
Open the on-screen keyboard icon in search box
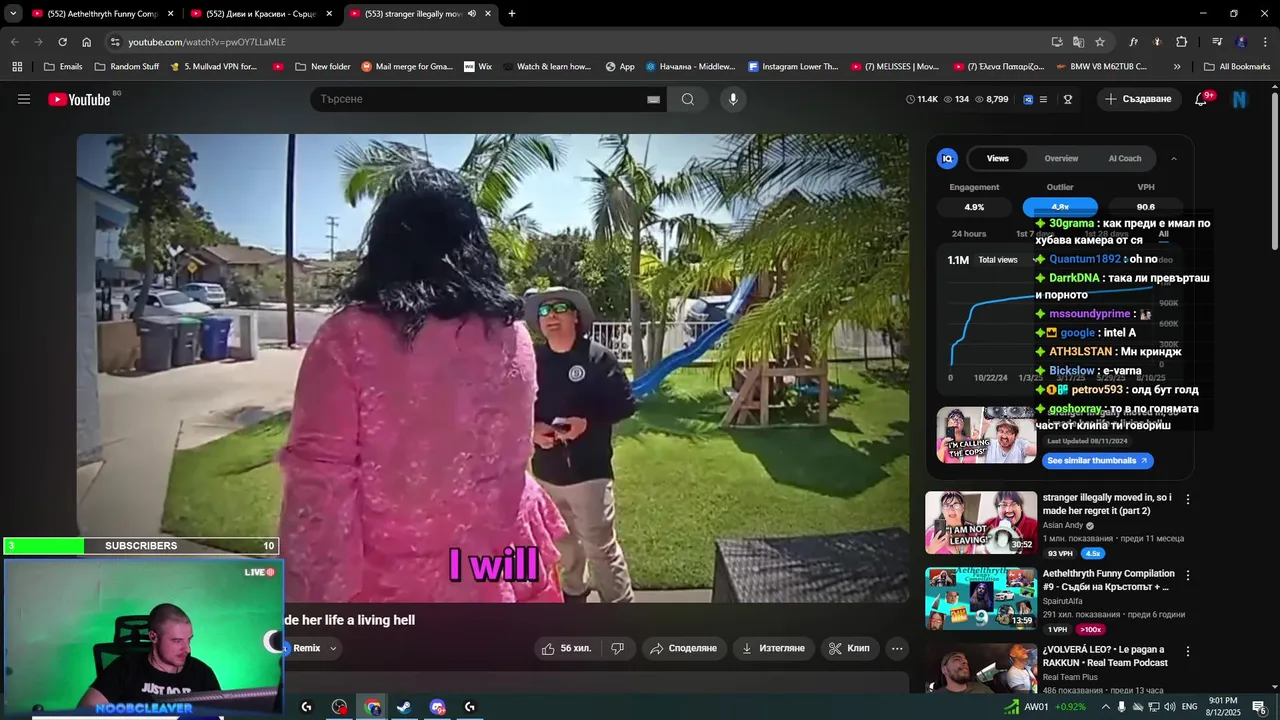point(653,99)
